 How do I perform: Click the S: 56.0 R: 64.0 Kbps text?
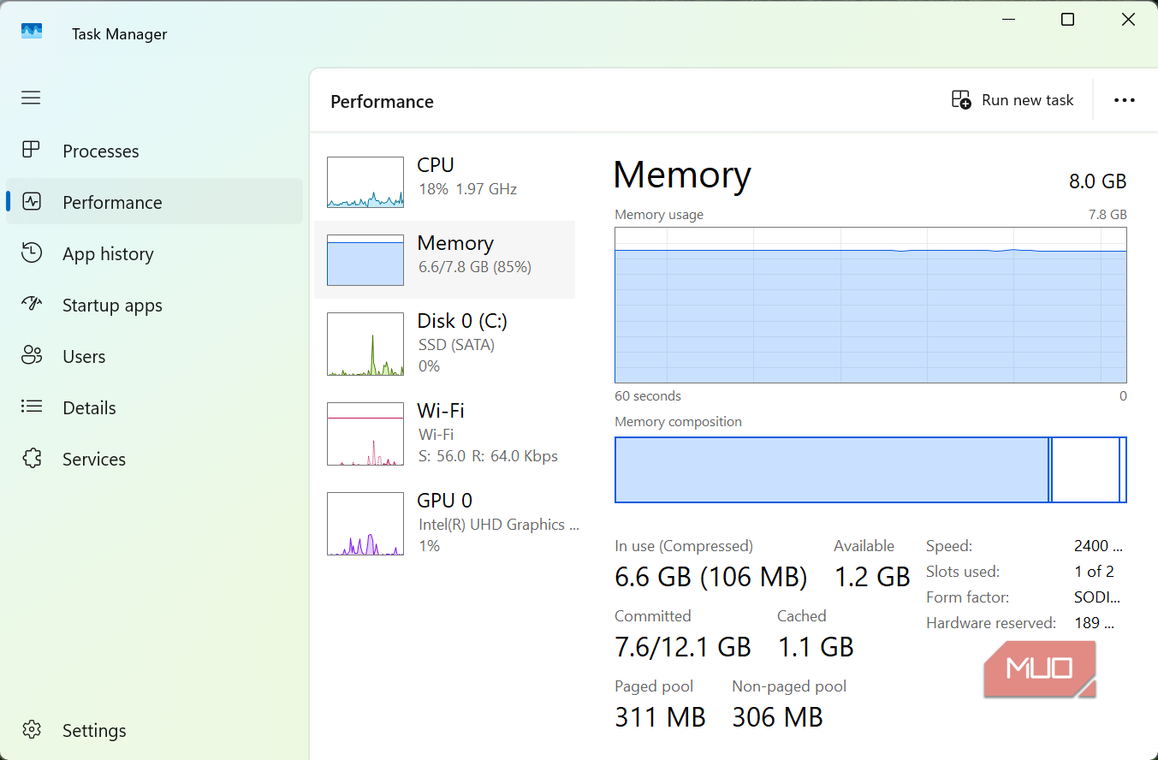click(x=488, y=456)
